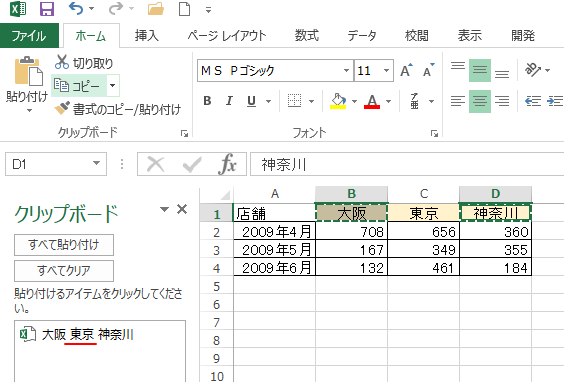Click the Cut (切り取り) scissors icon
Viewport: 564px width, 382px height.
click(x=62, y=62)
